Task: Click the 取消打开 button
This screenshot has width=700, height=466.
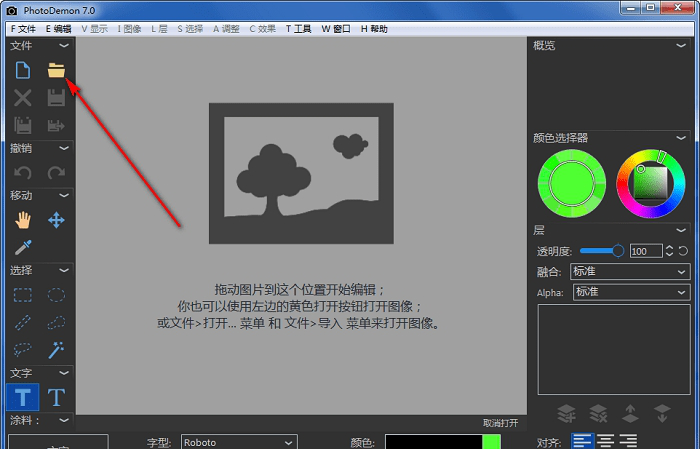Action: (x=500, y=423)
